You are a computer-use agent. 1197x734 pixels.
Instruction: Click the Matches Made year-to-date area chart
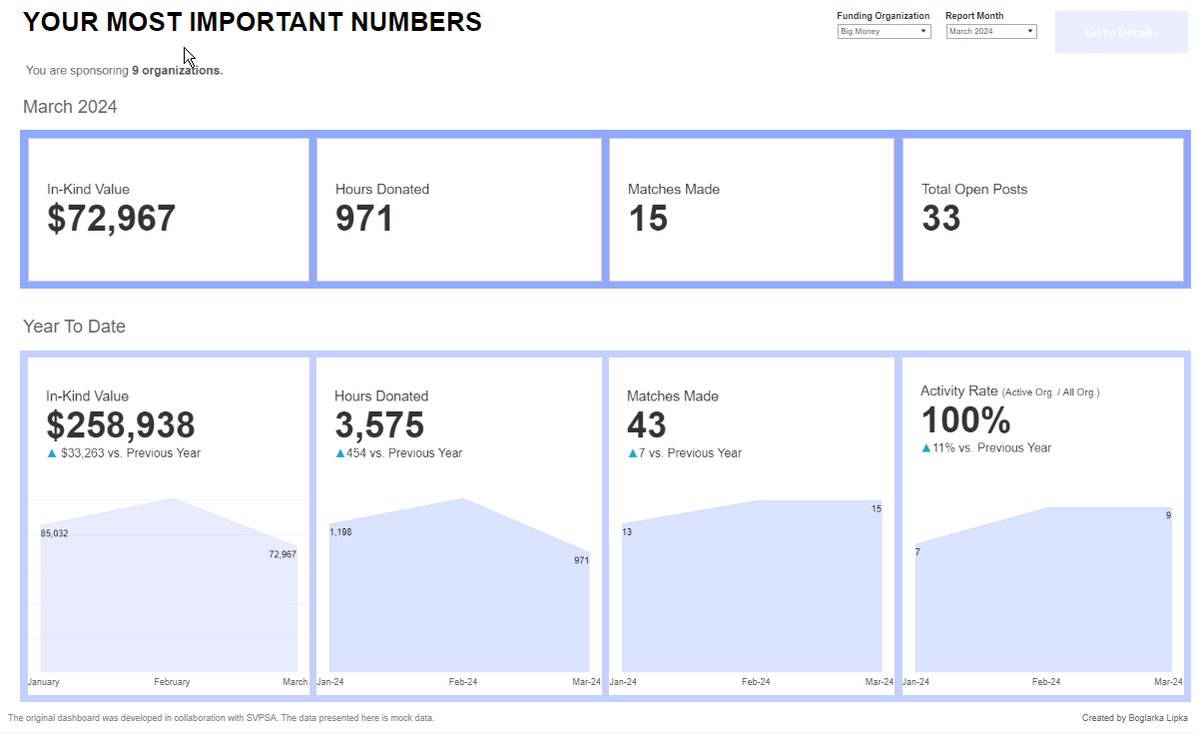752,587
